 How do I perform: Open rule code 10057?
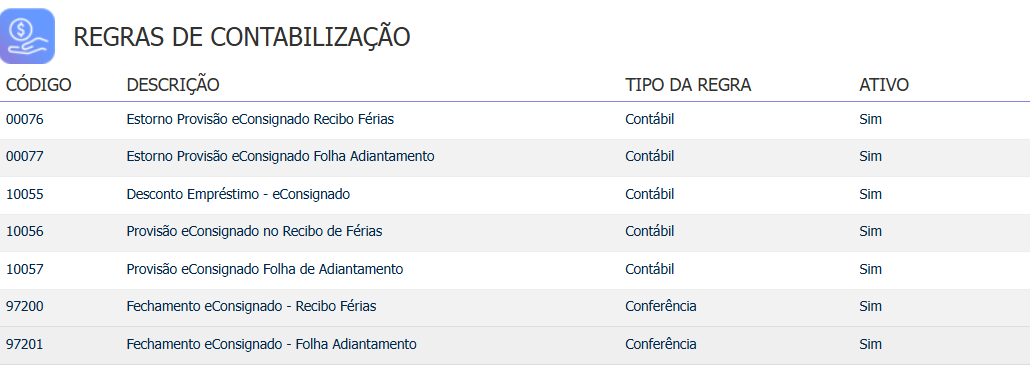pos(24,269)
